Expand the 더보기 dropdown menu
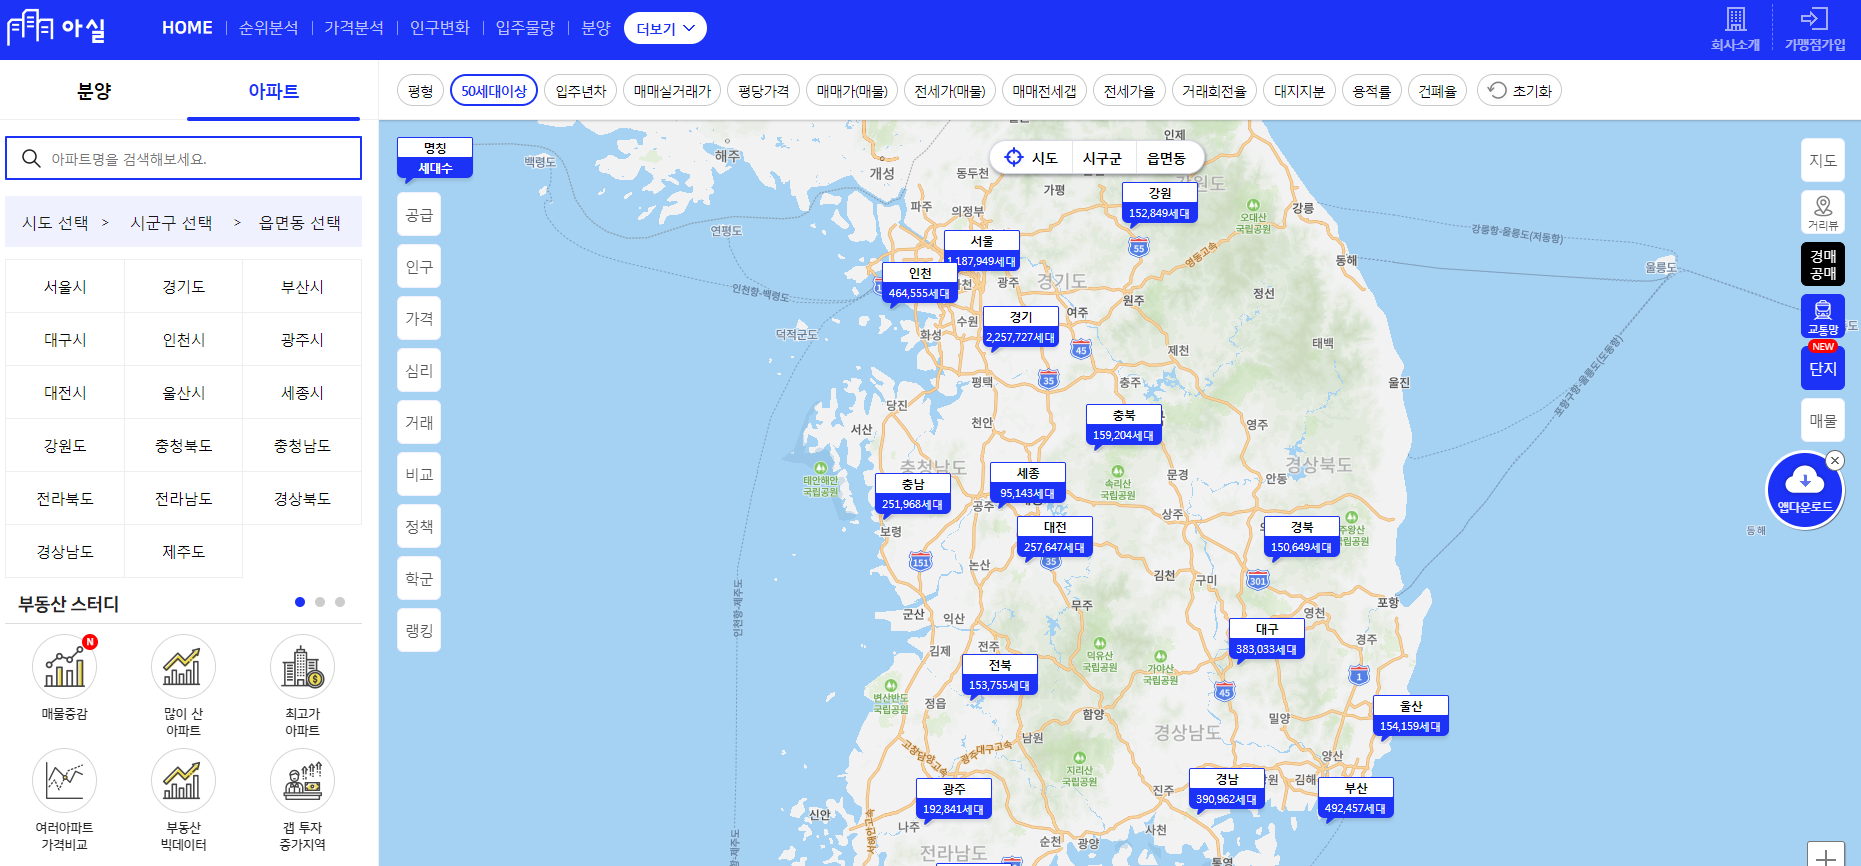The image size is (1861, 866). [x=665, y=28]
